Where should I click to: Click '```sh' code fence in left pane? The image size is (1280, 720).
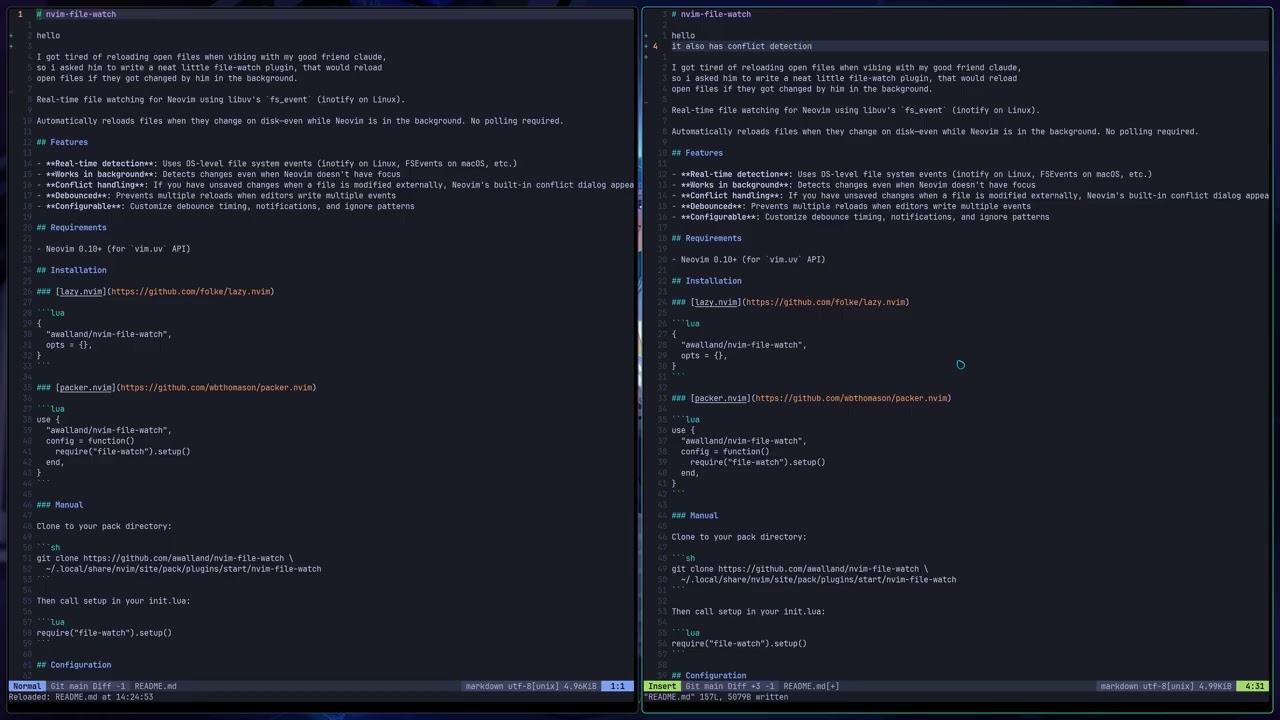point(48,548)
